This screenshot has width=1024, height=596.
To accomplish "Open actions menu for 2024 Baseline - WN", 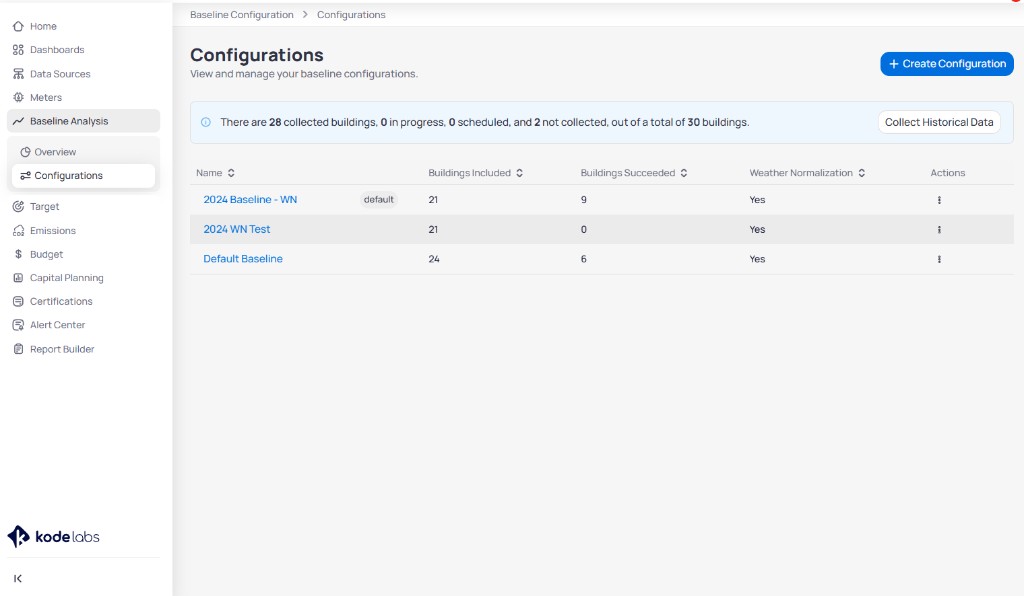I will point(939,200).
